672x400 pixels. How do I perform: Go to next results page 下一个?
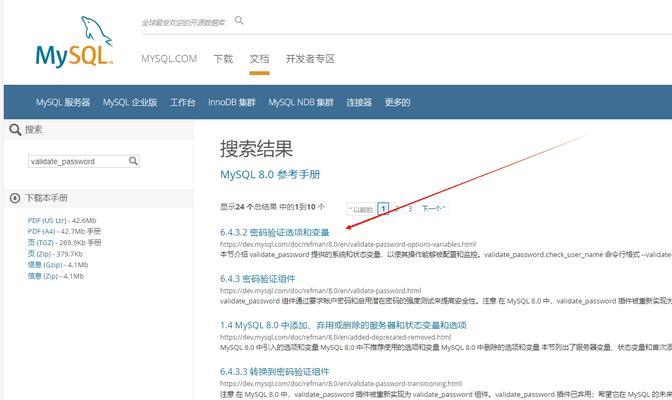(x=433, y=209)
